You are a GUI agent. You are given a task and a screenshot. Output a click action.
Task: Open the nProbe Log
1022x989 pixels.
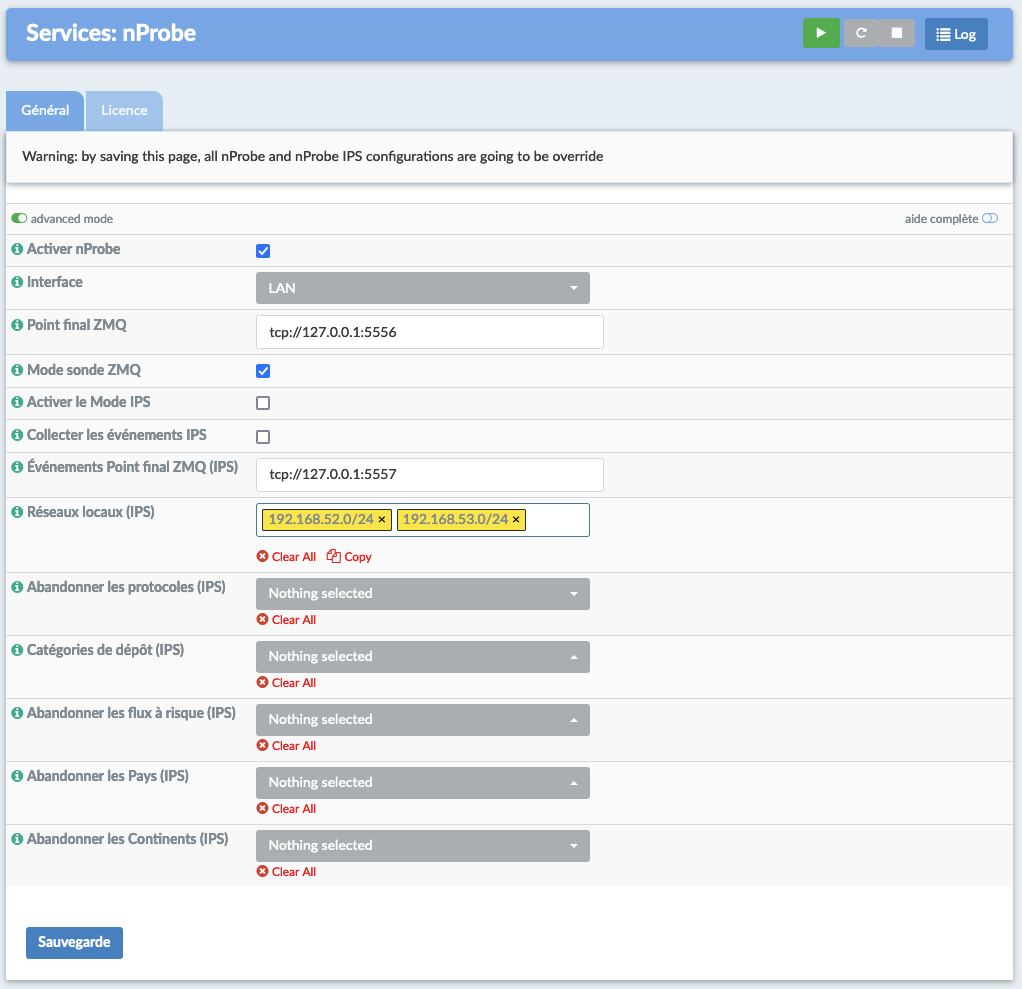pos(956,34)
